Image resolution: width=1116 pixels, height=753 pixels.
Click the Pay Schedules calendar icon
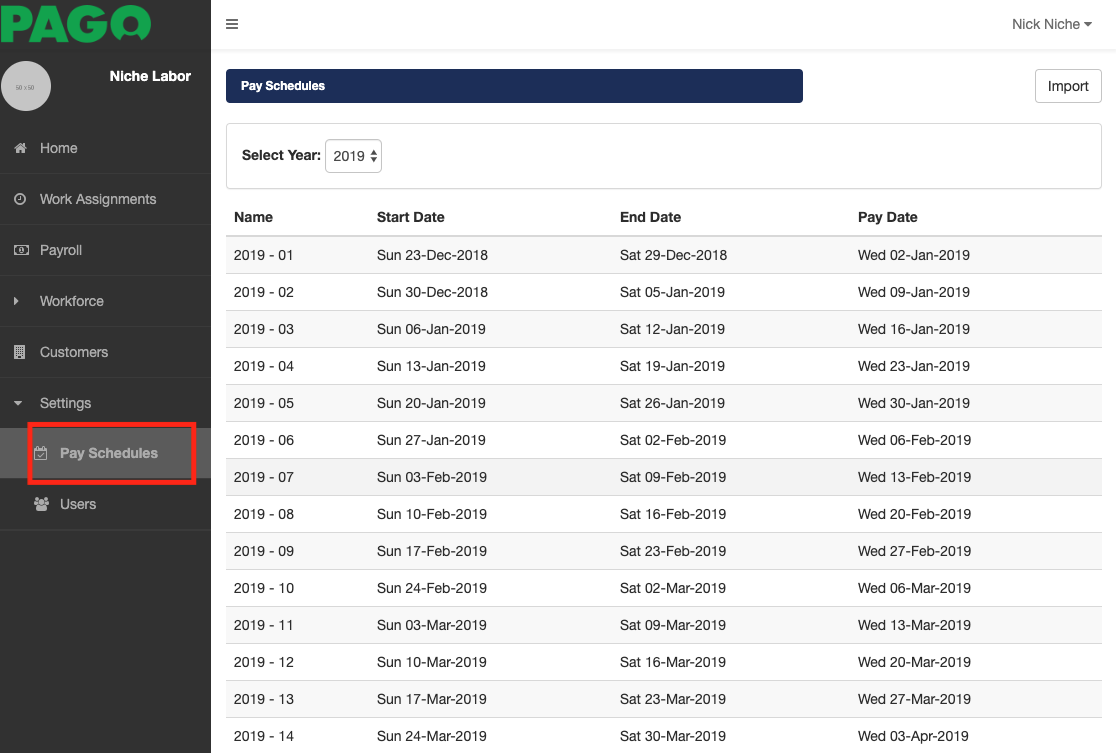coord(41,453)
